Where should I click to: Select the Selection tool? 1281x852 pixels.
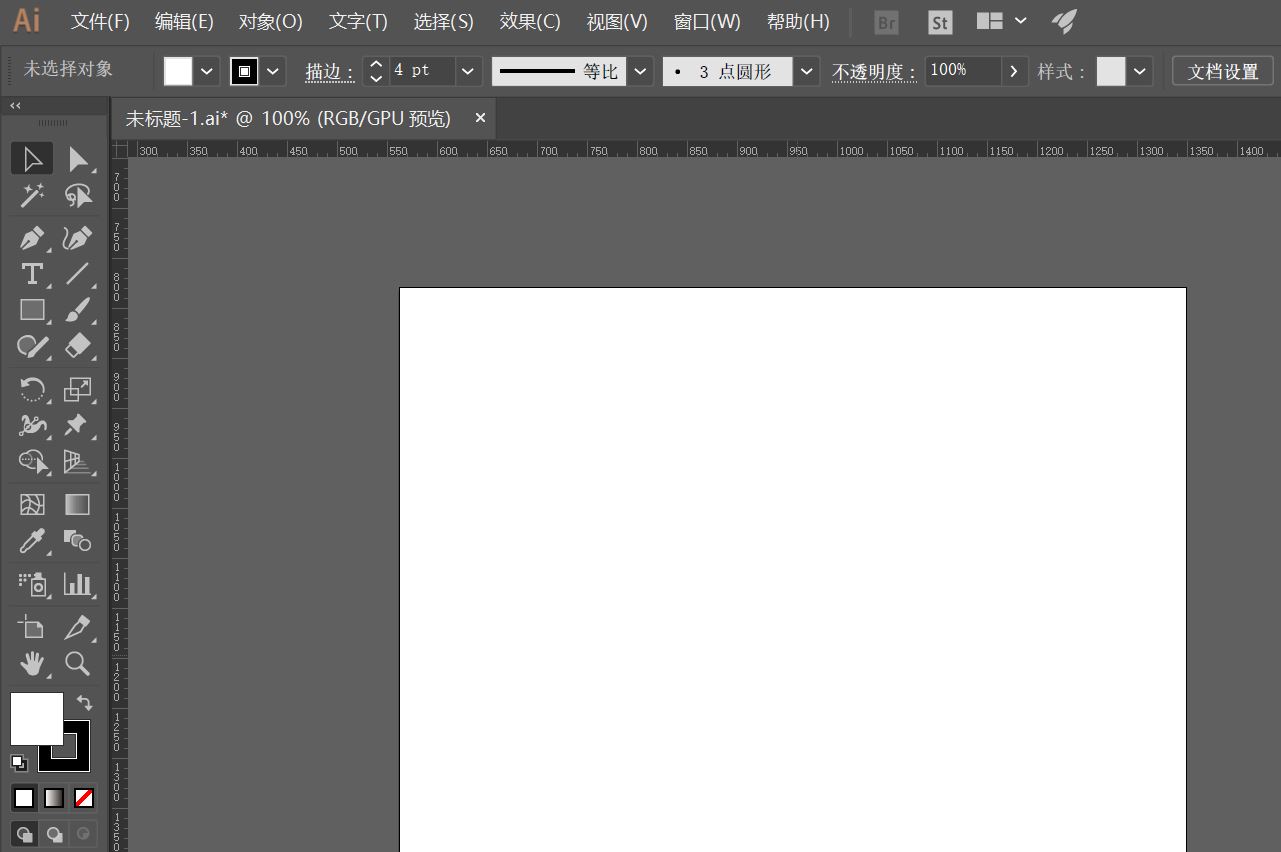coord(31,158)
